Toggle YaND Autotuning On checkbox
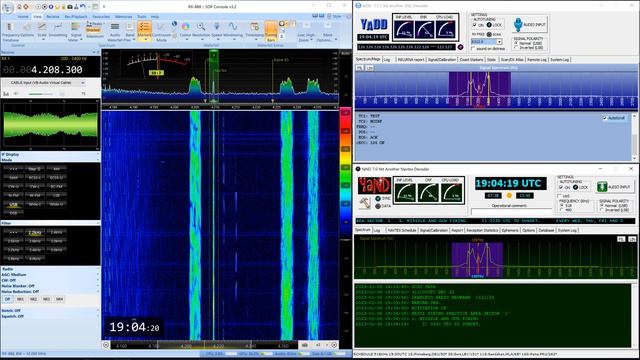640x360 pixels. [561, 187]
